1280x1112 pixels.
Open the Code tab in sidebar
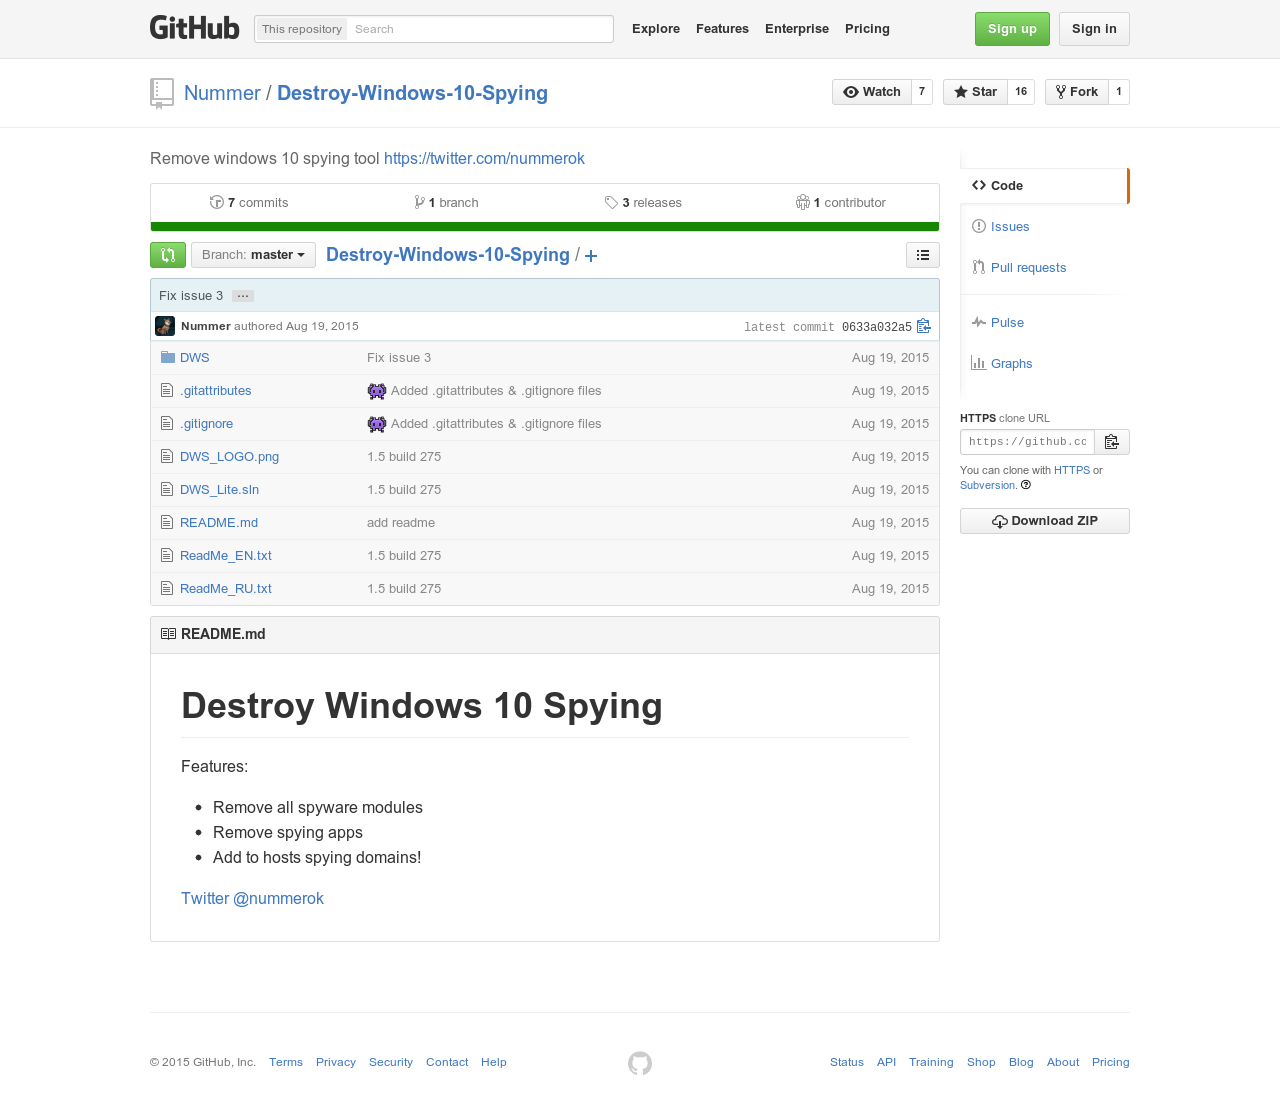[1044, 186]
